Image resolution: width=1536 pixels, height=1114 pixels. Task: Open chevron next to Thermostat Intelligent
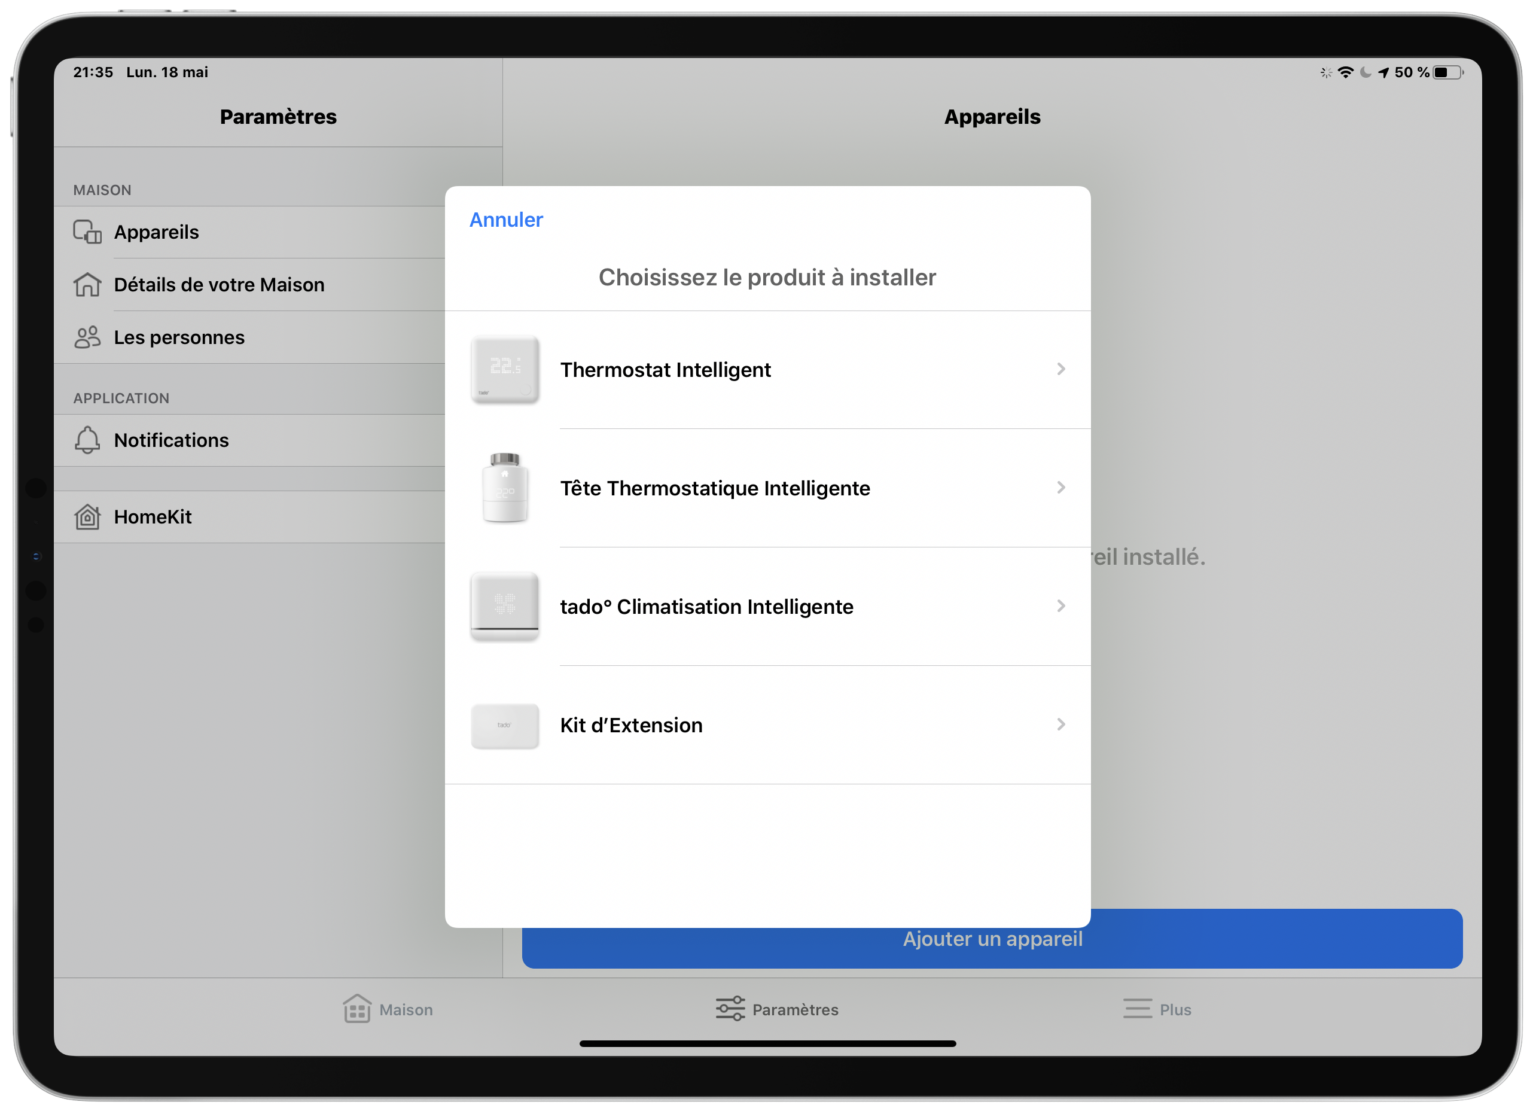[x=1061, y=369]
